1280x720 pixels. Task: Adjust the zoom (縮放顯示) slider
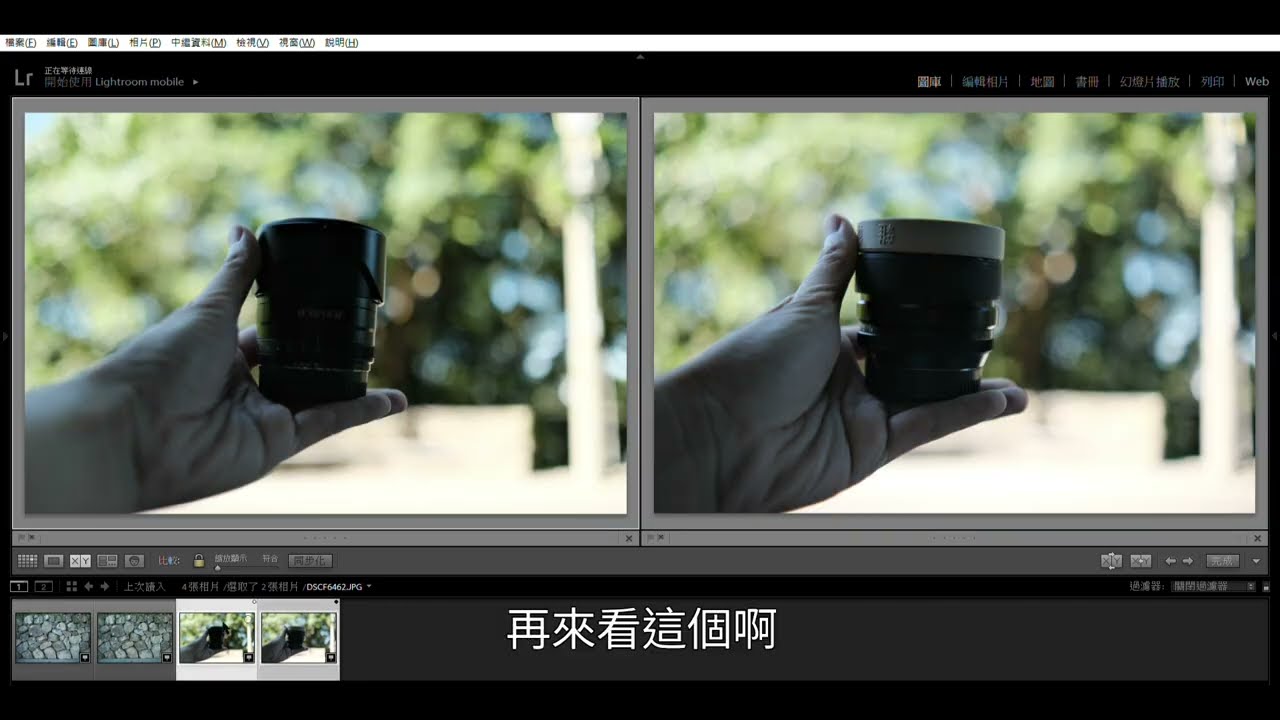pos(218,567)
